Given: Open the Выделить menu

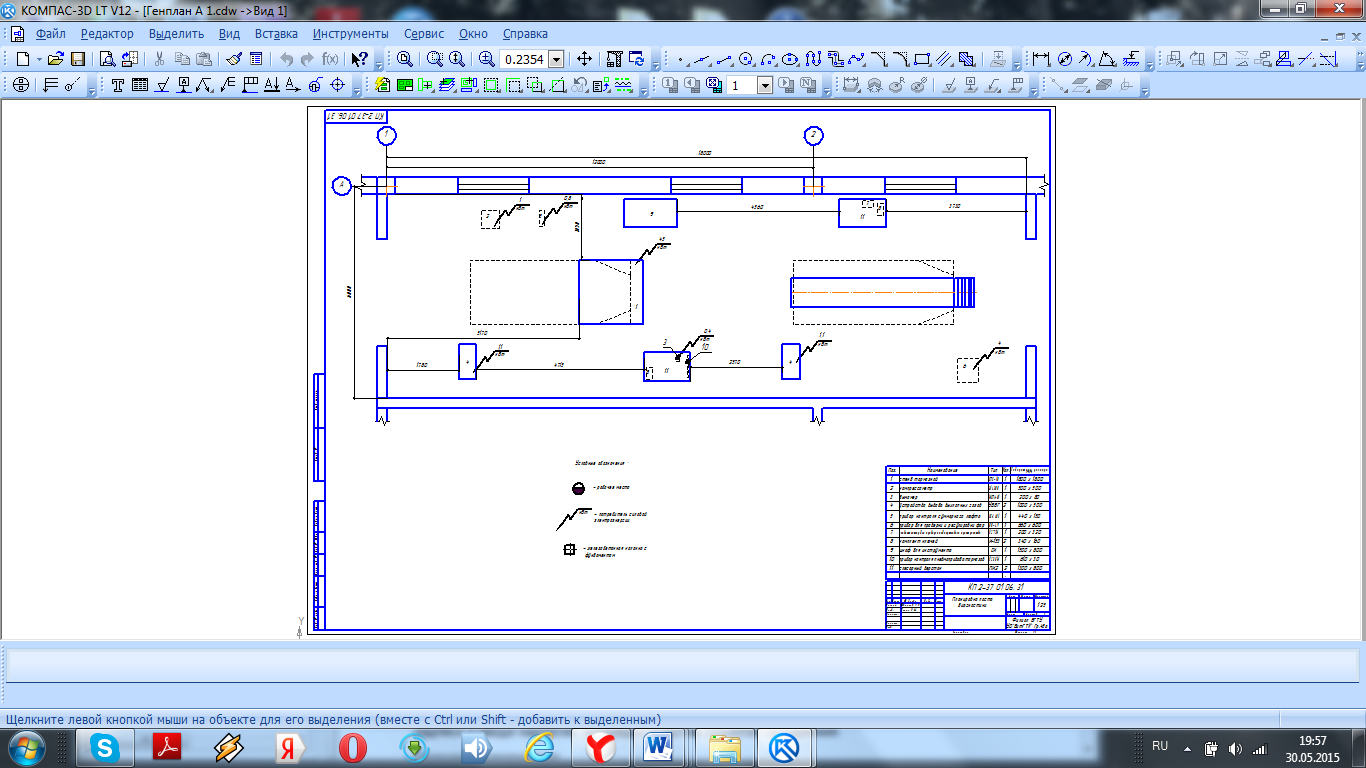Looking at the screenshot, I should 176,33.
